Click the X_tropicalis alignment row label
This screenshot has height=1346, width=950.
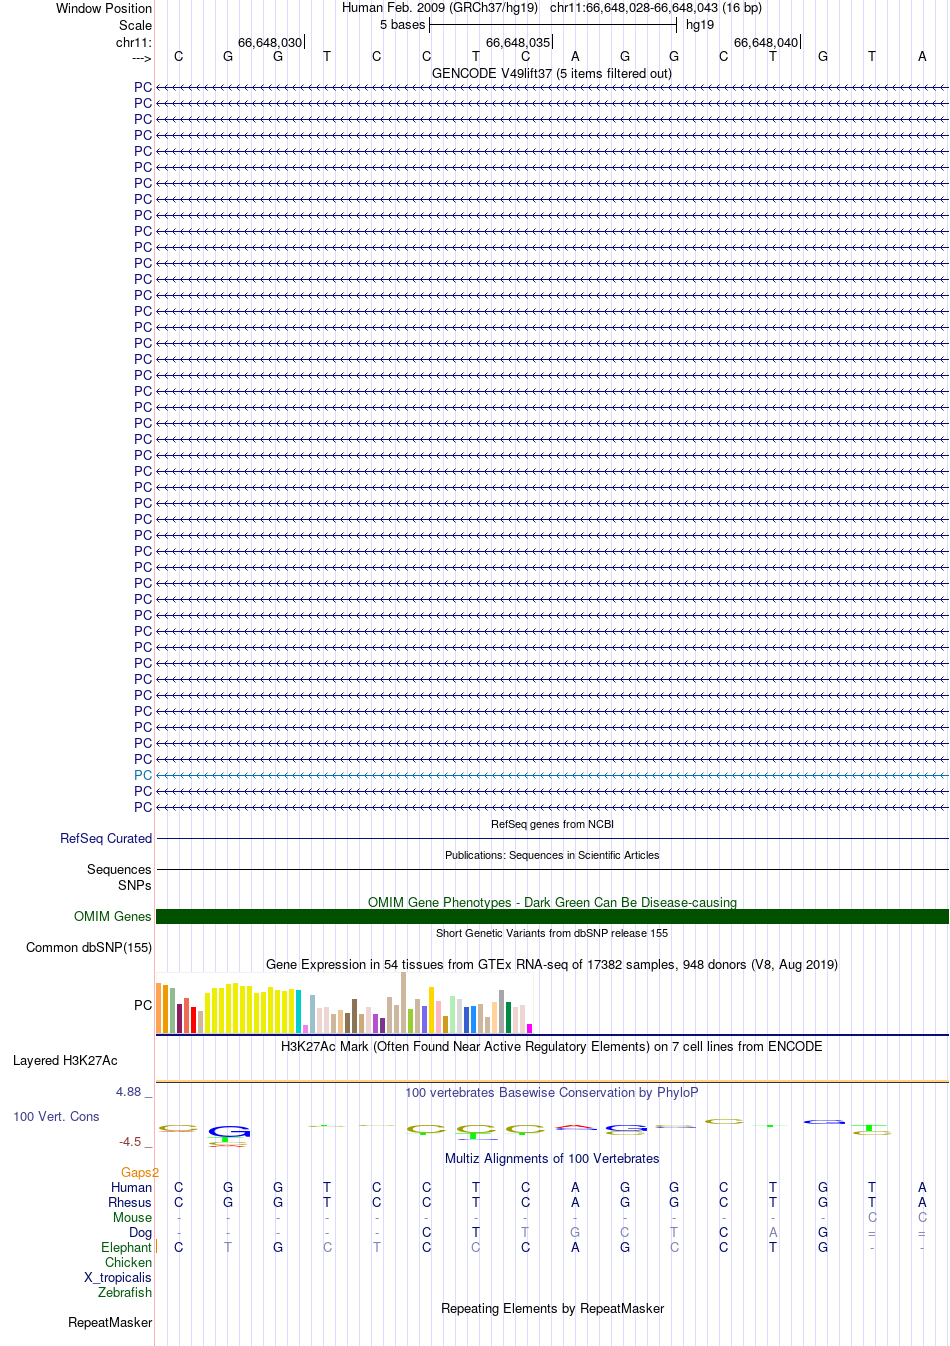point(119,1277)
